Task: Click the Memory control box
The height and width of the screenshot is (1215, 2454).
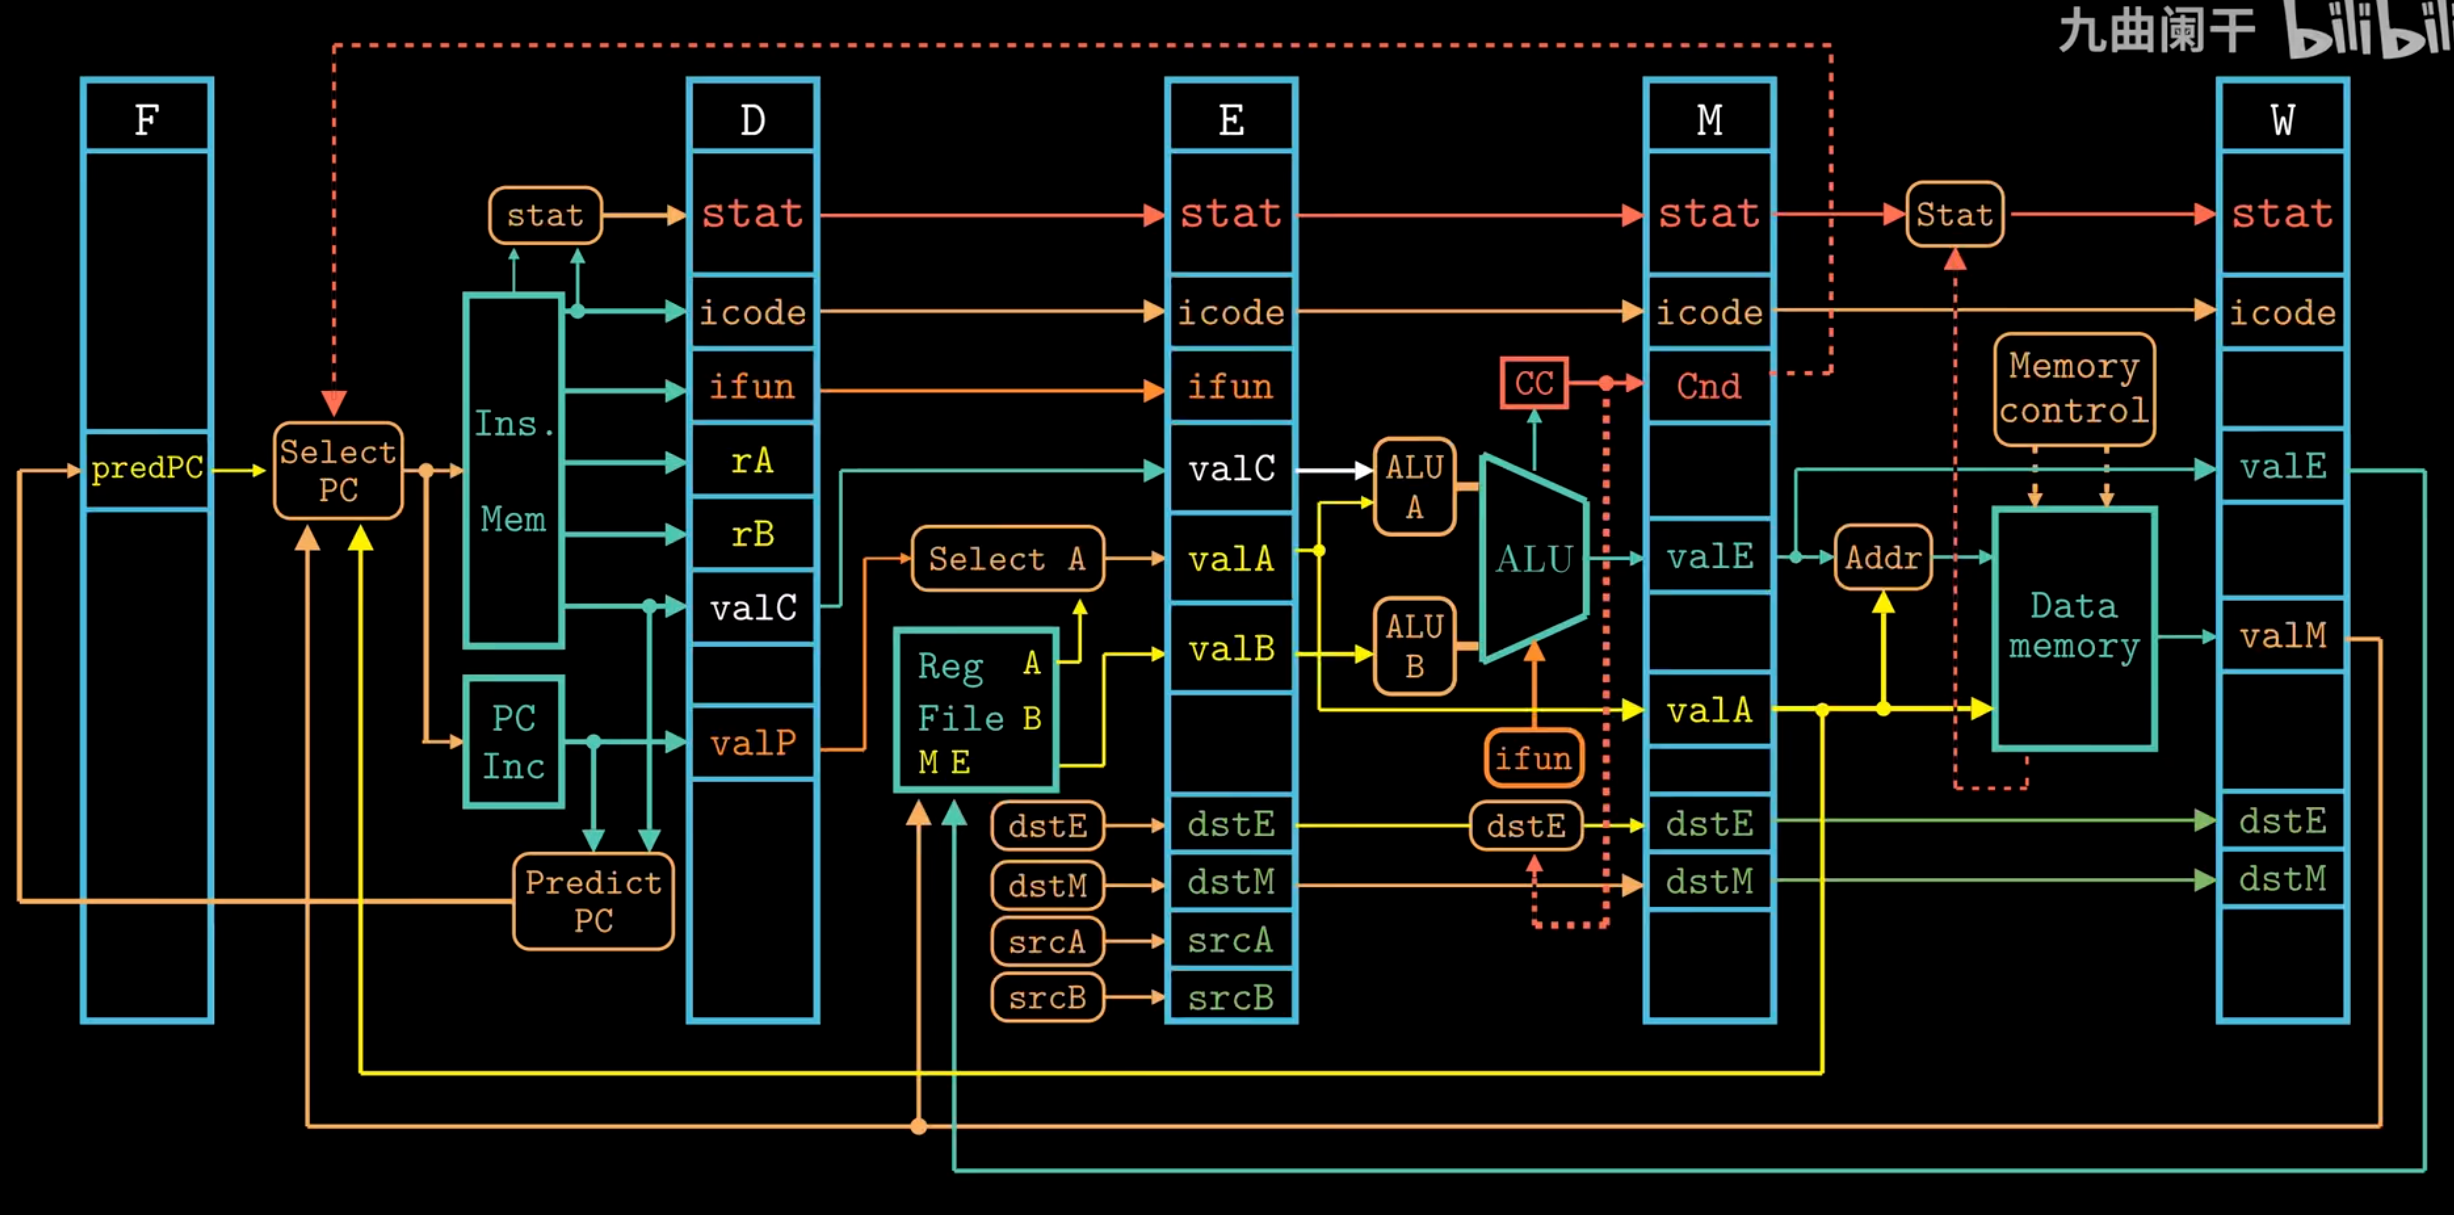Action: pos(2074,389)
